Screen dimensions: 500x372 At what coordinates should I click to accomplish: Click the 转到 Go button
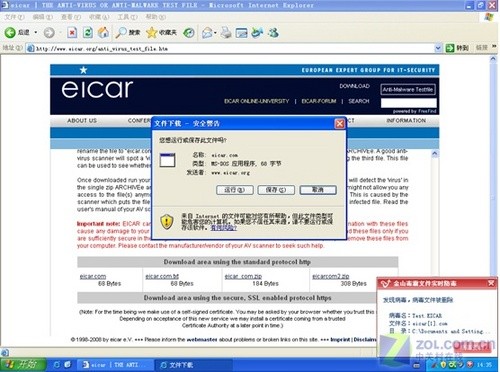[x=457, y=48]
